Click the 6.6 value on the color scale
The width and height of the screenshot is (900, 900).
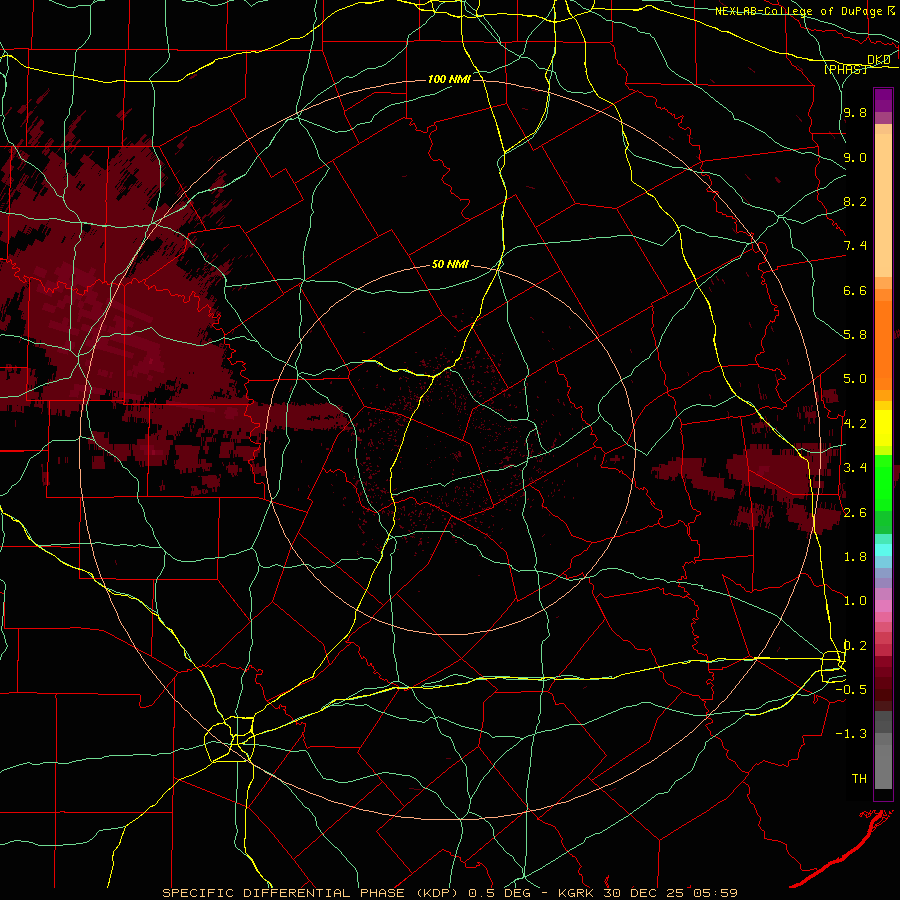(x=855, y=290)
